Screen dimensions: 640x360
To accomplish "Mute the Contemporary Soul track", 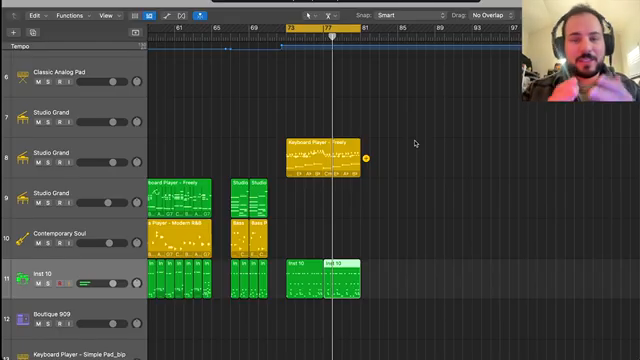I will [x=38, y=243].
